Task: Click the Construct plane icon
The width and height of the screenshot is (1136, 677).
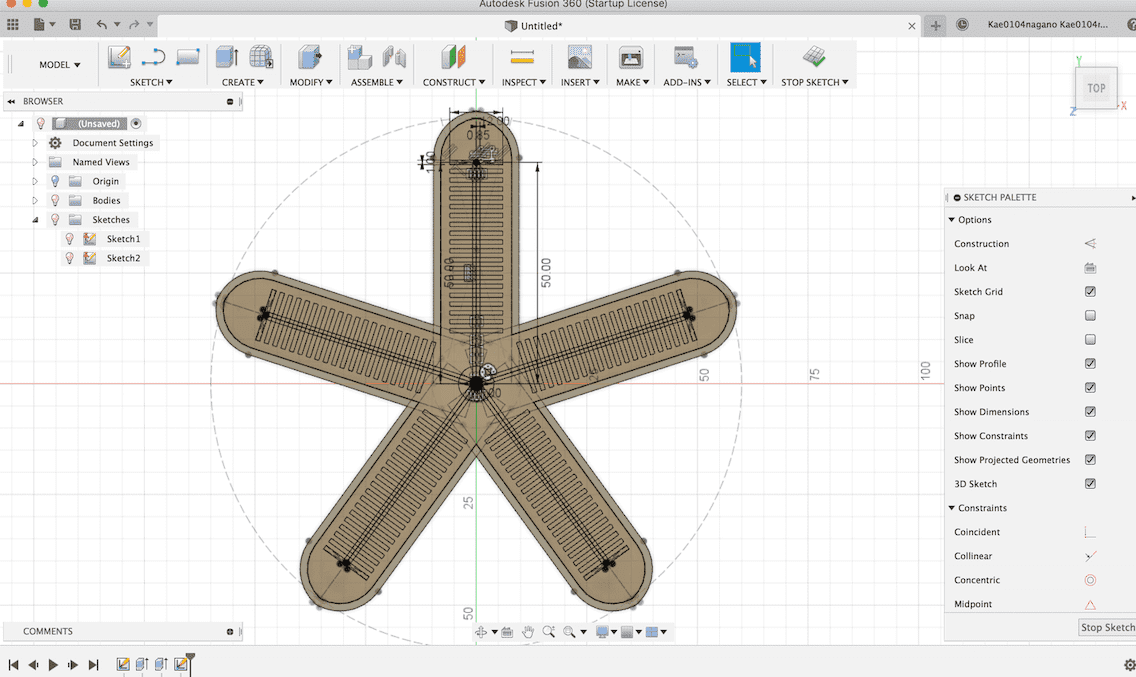Action: click(x=454, y=57)
